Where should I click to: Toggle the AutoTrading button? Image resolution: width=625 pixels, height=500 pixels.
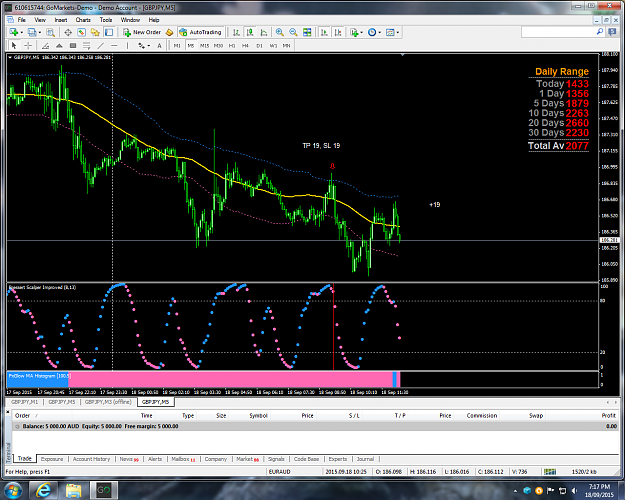(x=200, y=32)
